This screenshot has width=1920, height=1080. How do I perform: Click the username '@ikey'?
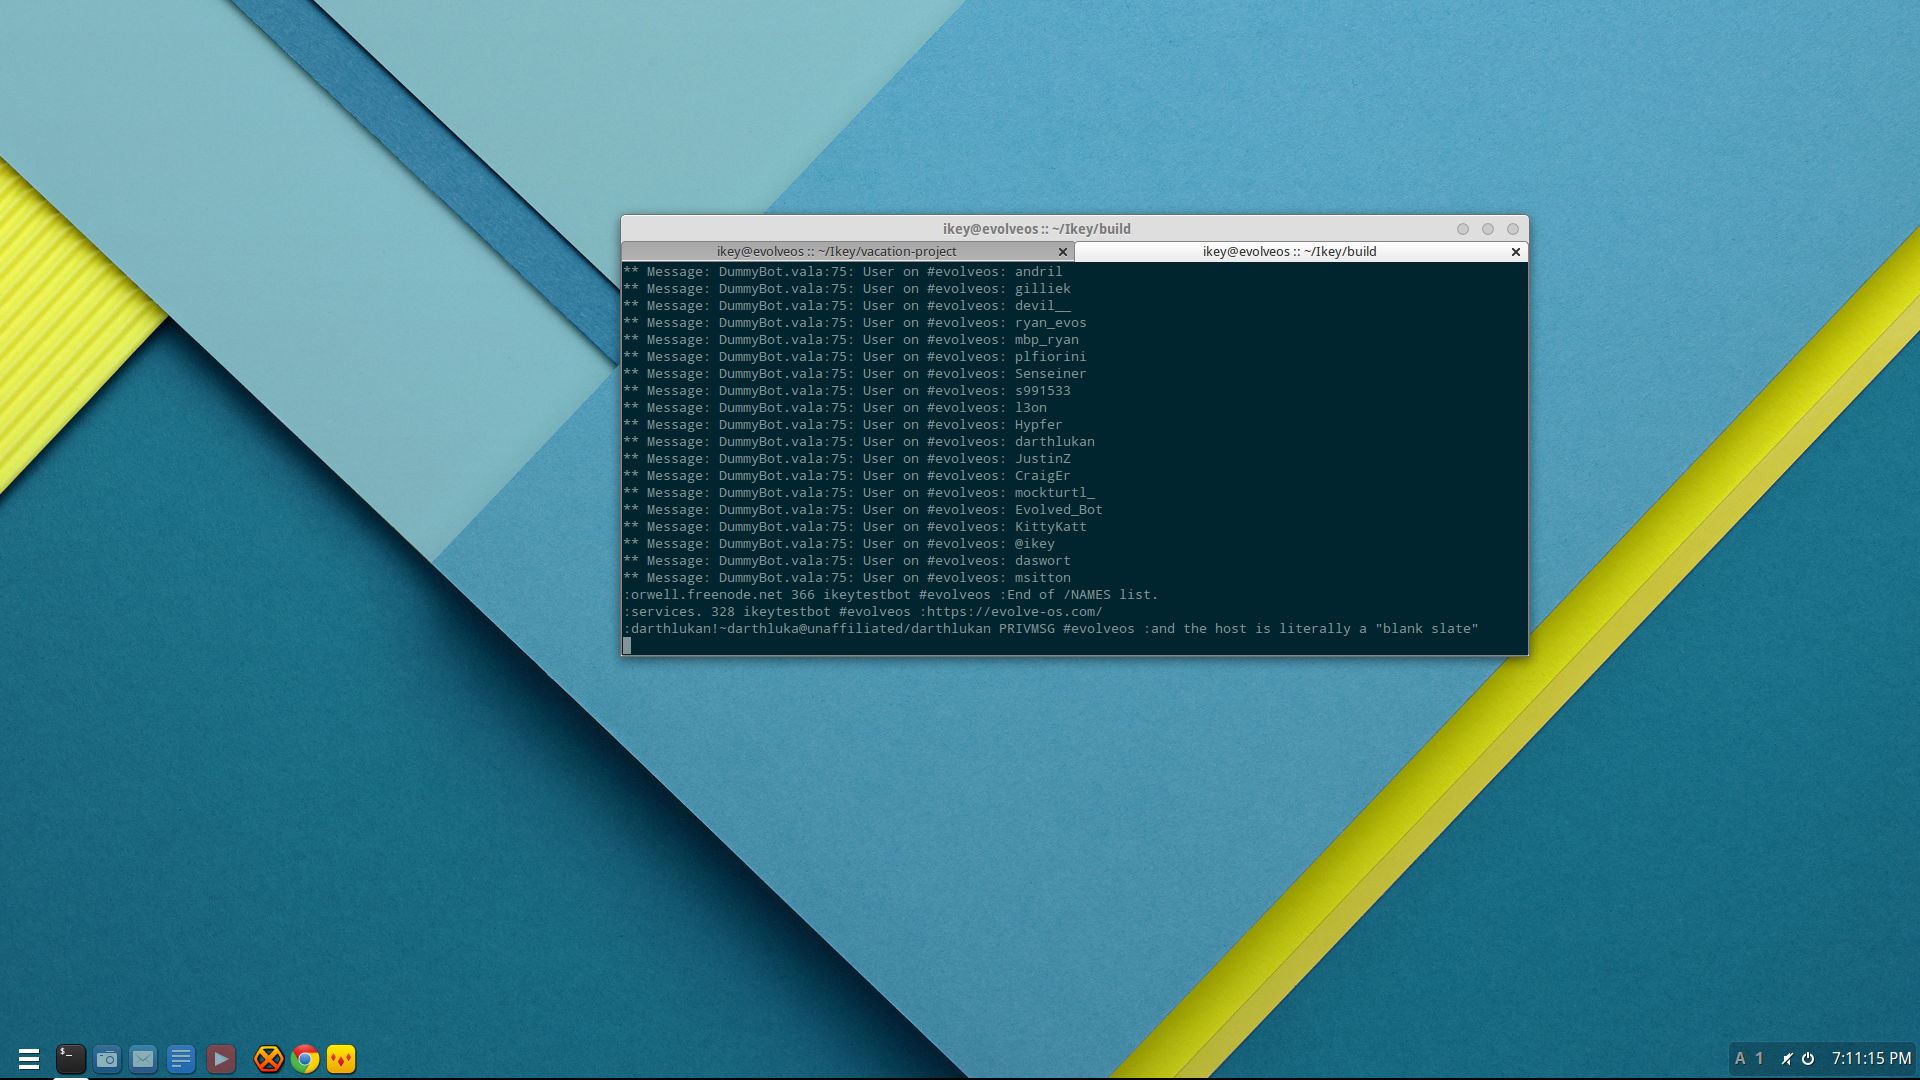(1034, 544)
